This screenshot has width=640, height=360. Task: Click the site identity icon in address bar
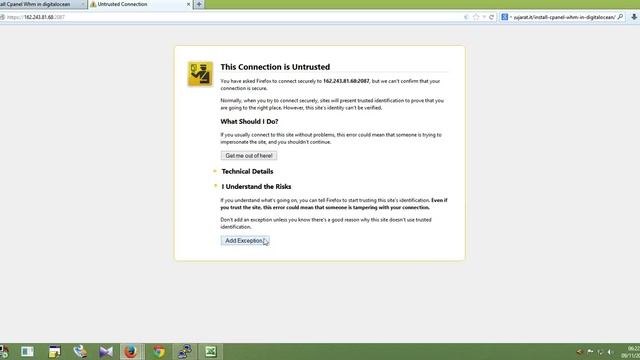click(x=2, y=17)
